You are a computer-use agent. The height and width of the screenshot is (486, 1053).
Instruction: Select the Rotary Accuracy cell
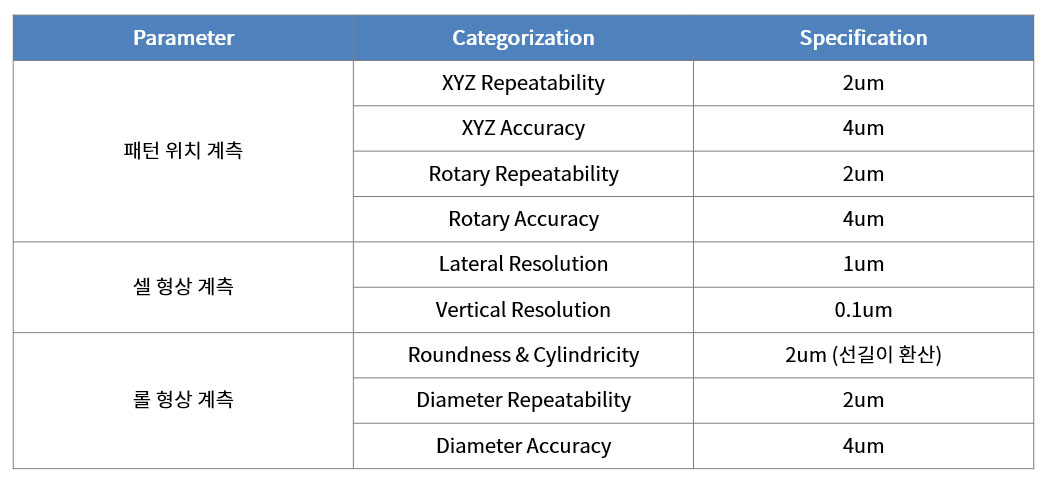(x=523, y=219)
